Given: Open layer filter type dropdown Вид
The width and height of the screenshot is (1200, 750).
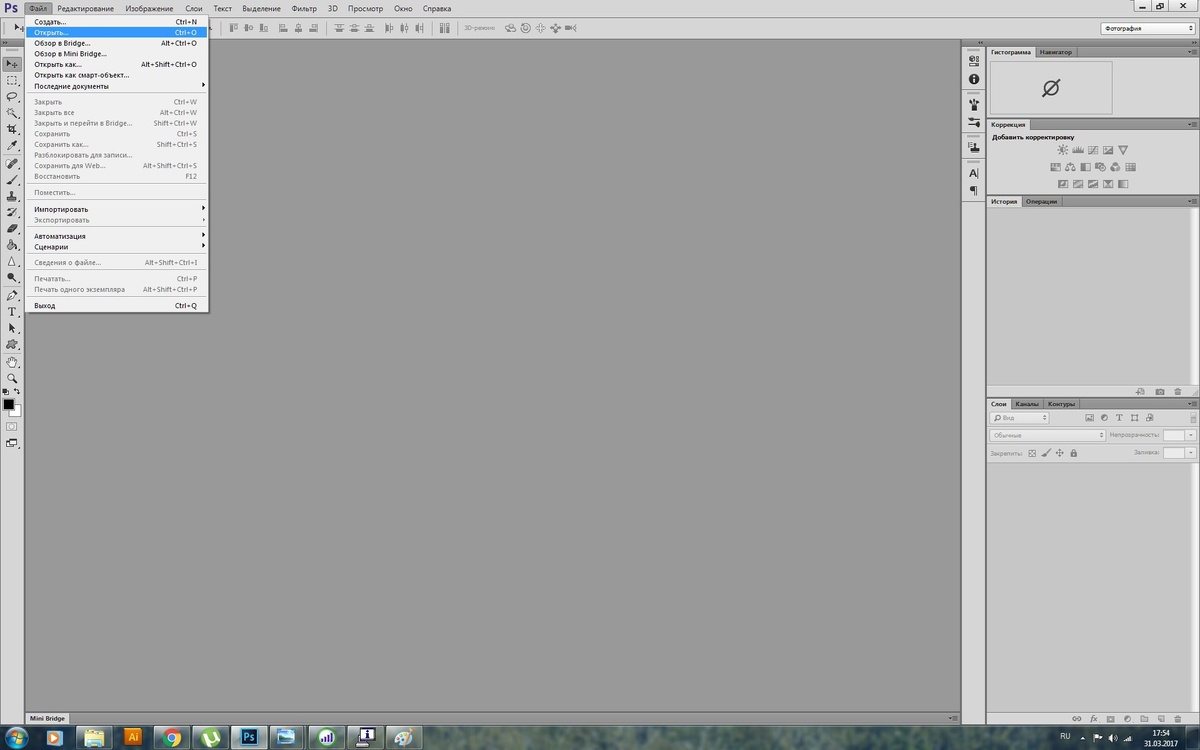Looking at the screenshot, I should [1019, 418].
